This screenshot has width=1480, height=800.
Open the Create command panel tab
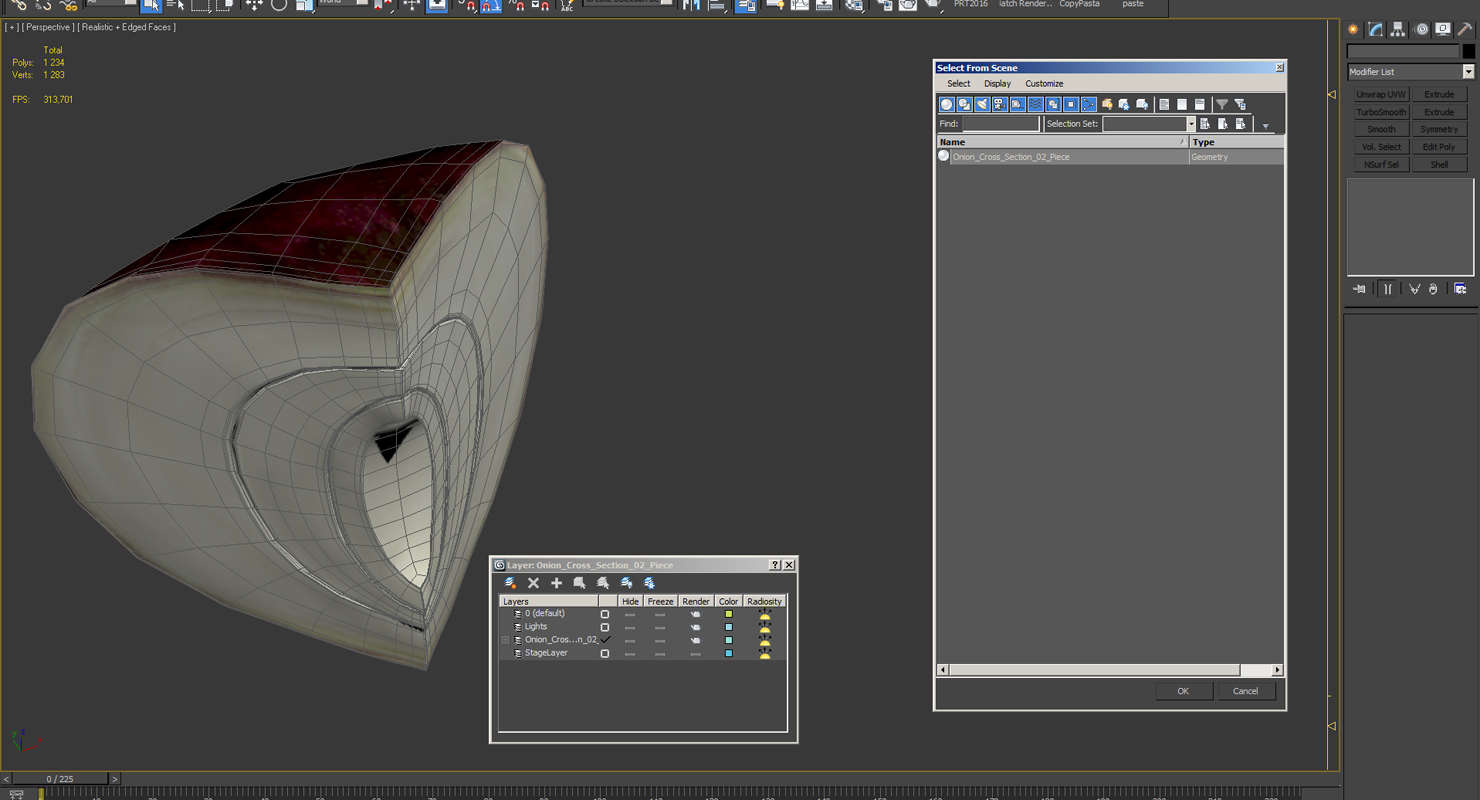(x=1353, y=29)
